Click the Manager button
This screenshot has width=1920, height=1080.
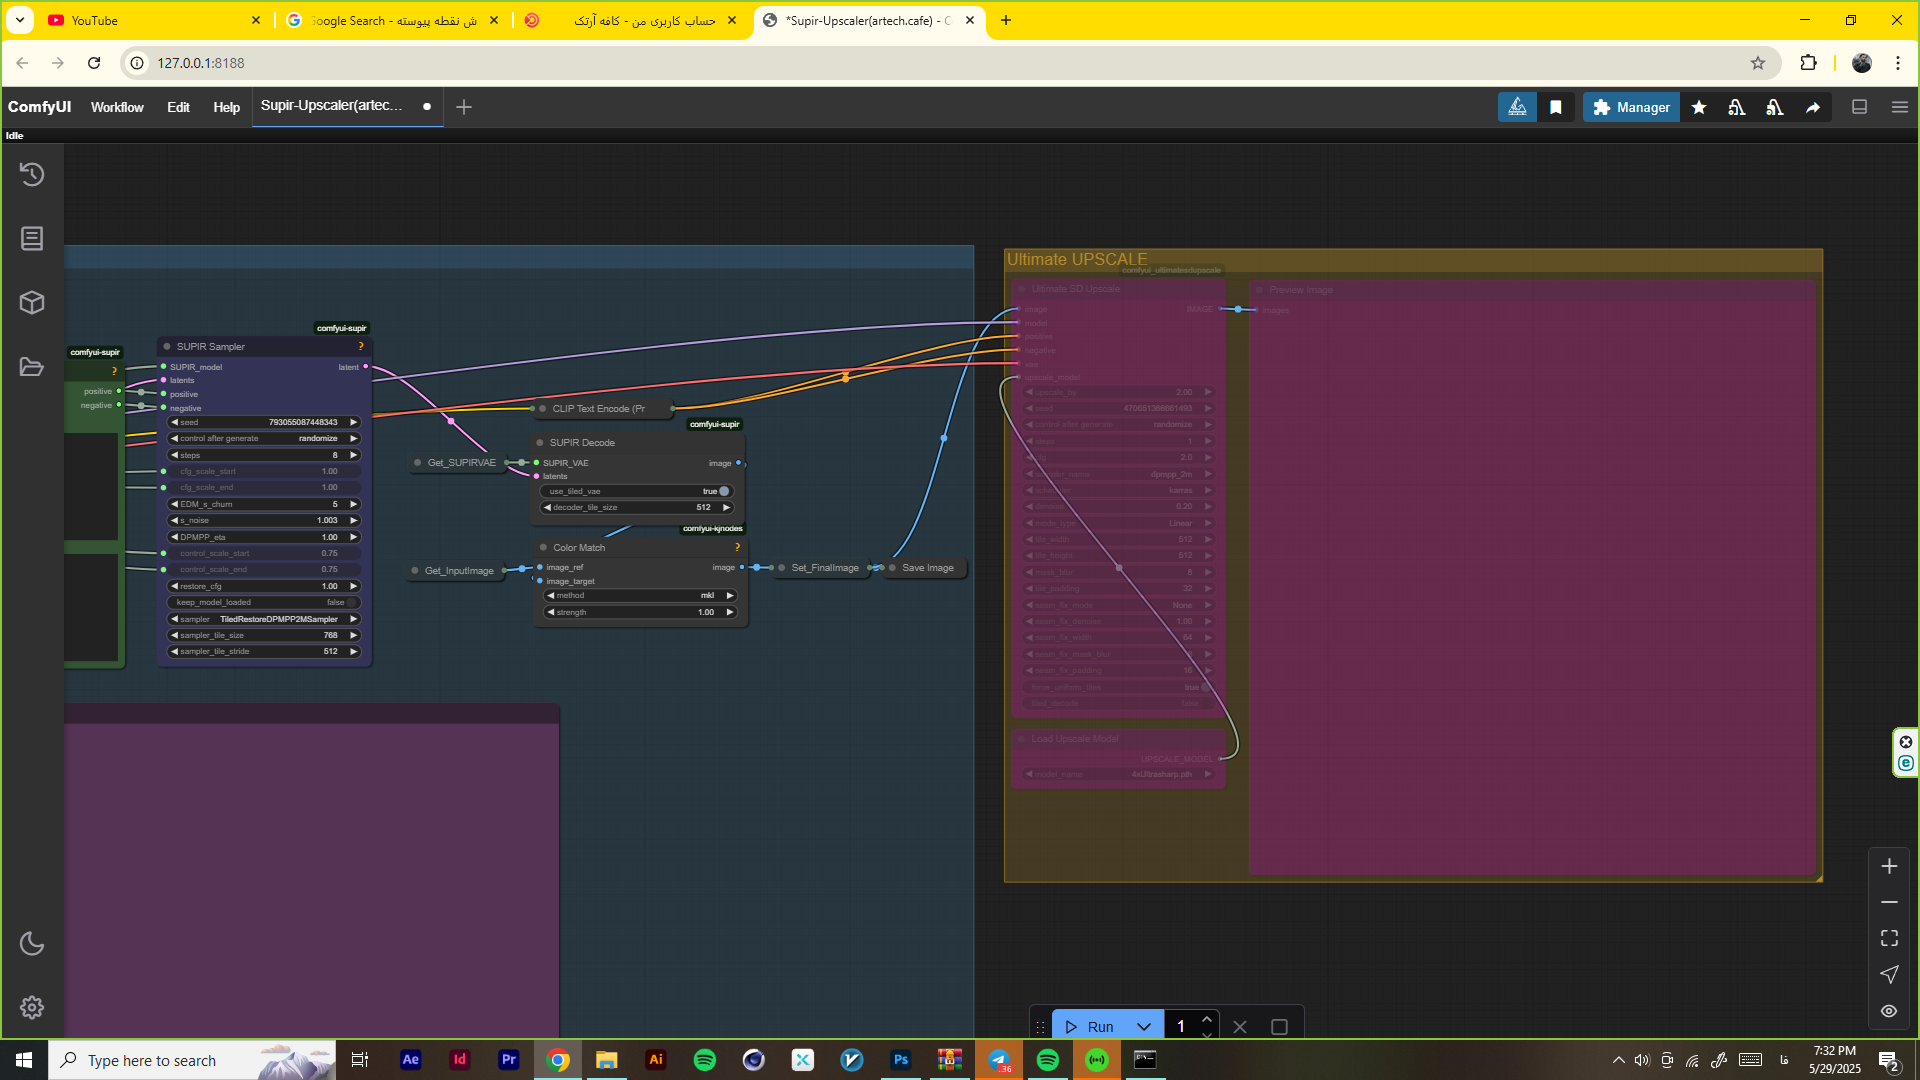pyautogui.click(x=1631, y=107)
